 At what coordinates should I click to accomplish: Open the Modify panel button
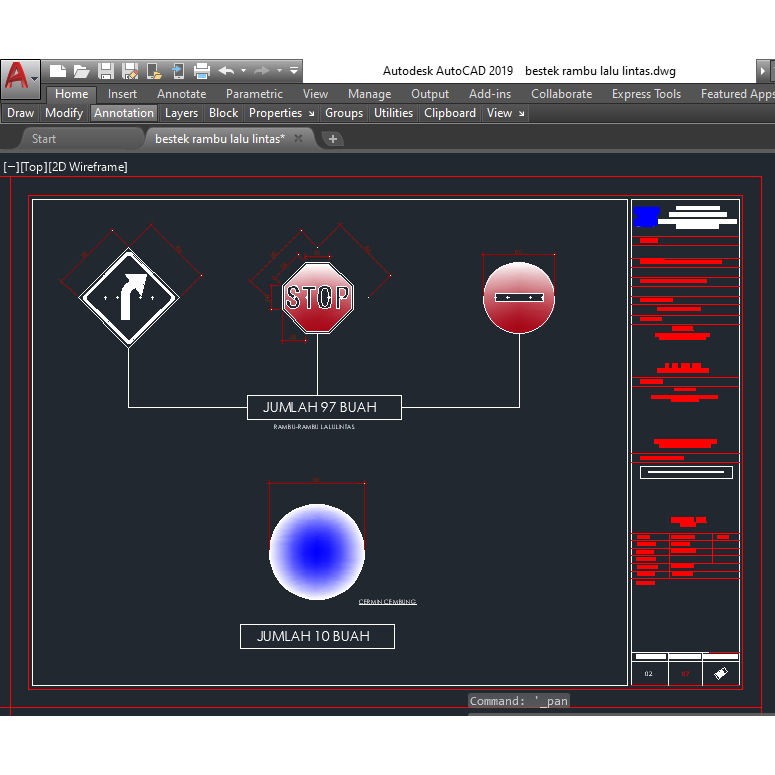[64, 113]
